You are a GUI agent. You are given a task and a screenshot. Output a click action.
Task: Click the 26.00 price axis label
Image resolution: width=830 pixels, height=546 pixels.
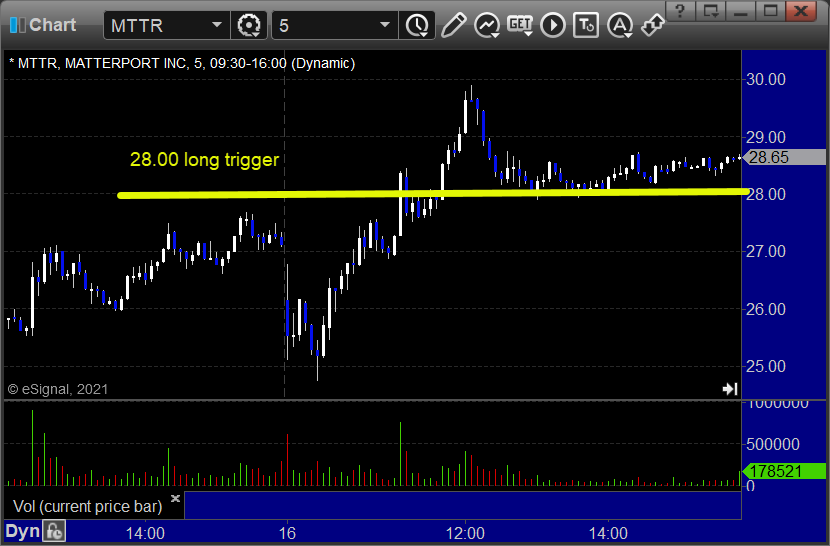coord(765,309)
